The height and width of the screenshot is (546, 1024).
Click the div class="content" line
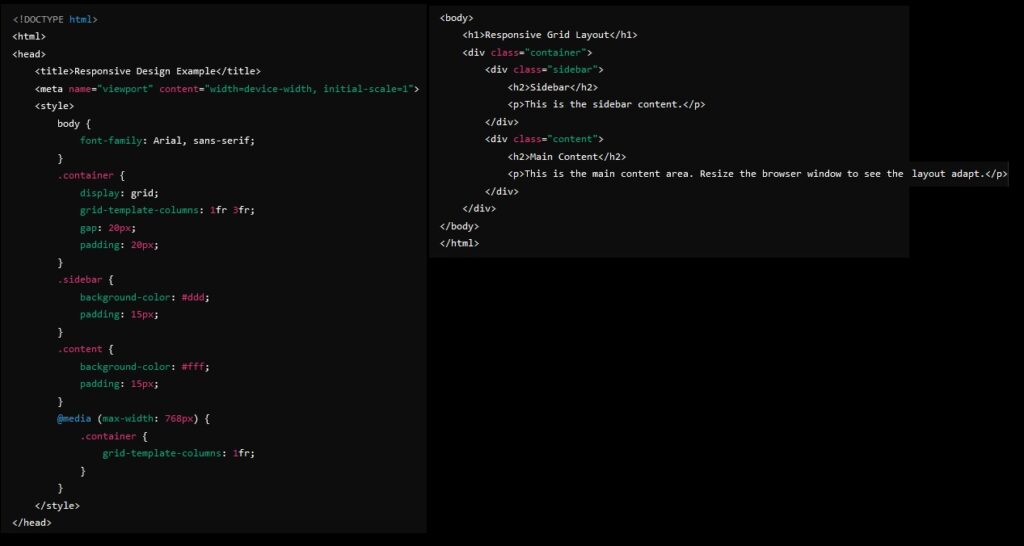[x=544, y=139]
